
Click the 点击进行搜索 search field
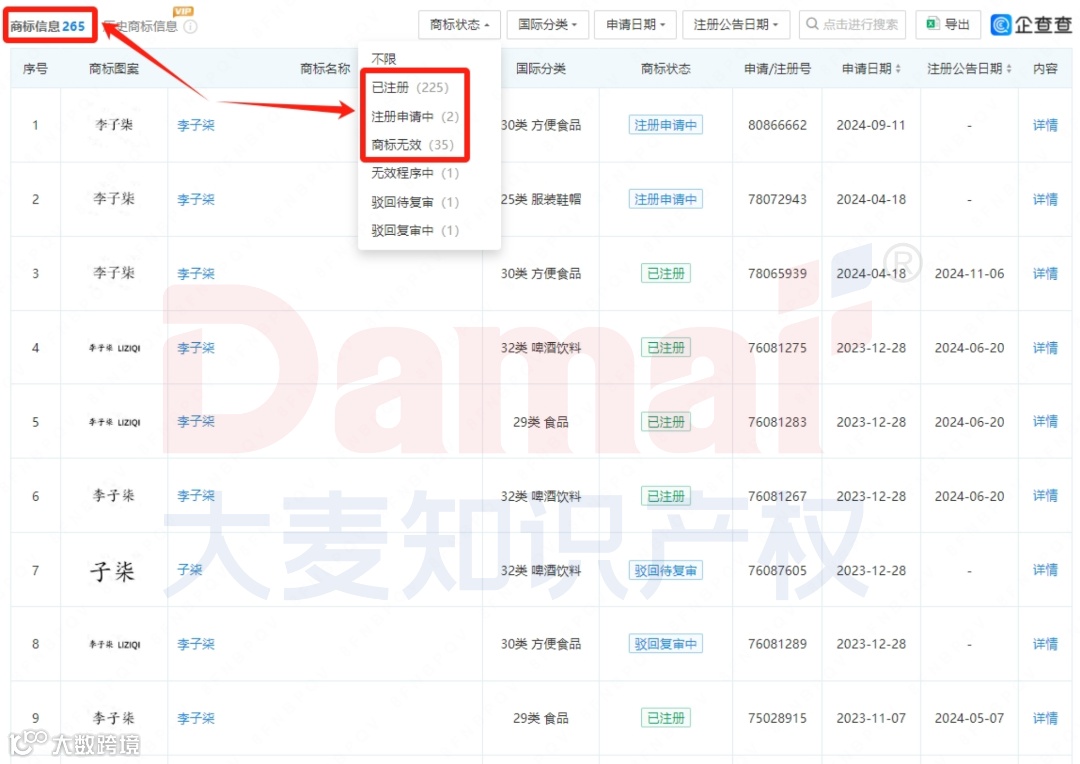click(x=852, y=25)
